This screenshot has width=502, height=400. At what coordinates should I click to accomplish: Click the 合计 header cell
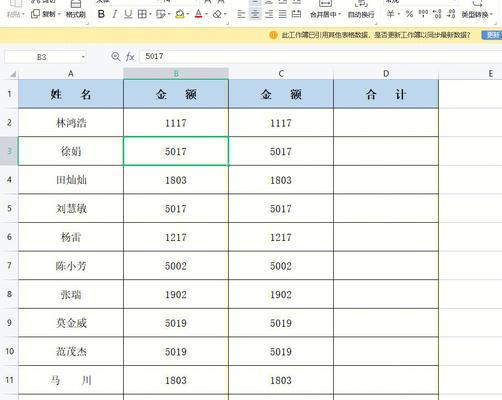pos(386,94)
